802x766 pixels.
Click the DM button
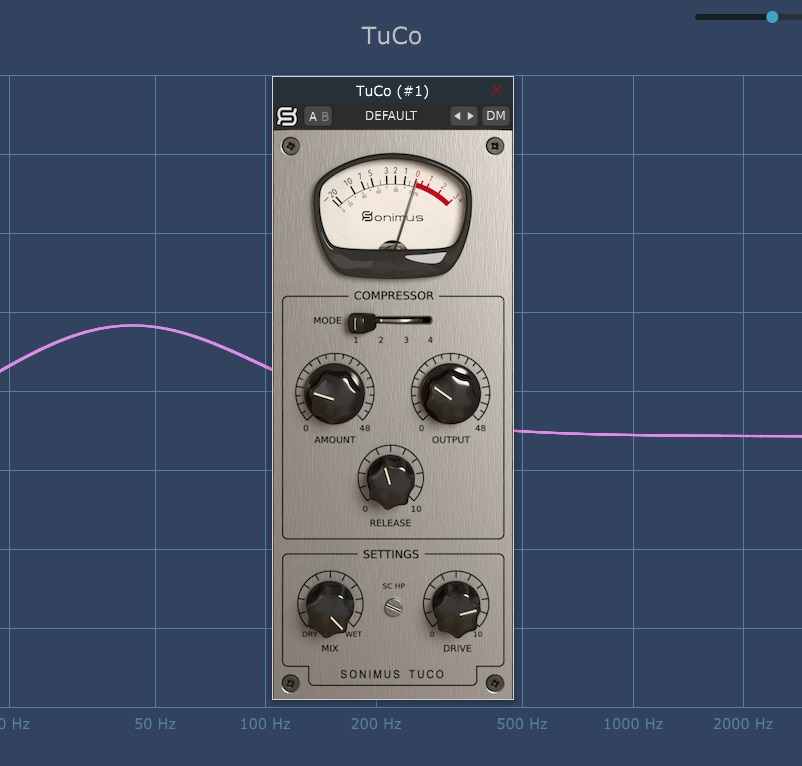click(x=496, y=116)
